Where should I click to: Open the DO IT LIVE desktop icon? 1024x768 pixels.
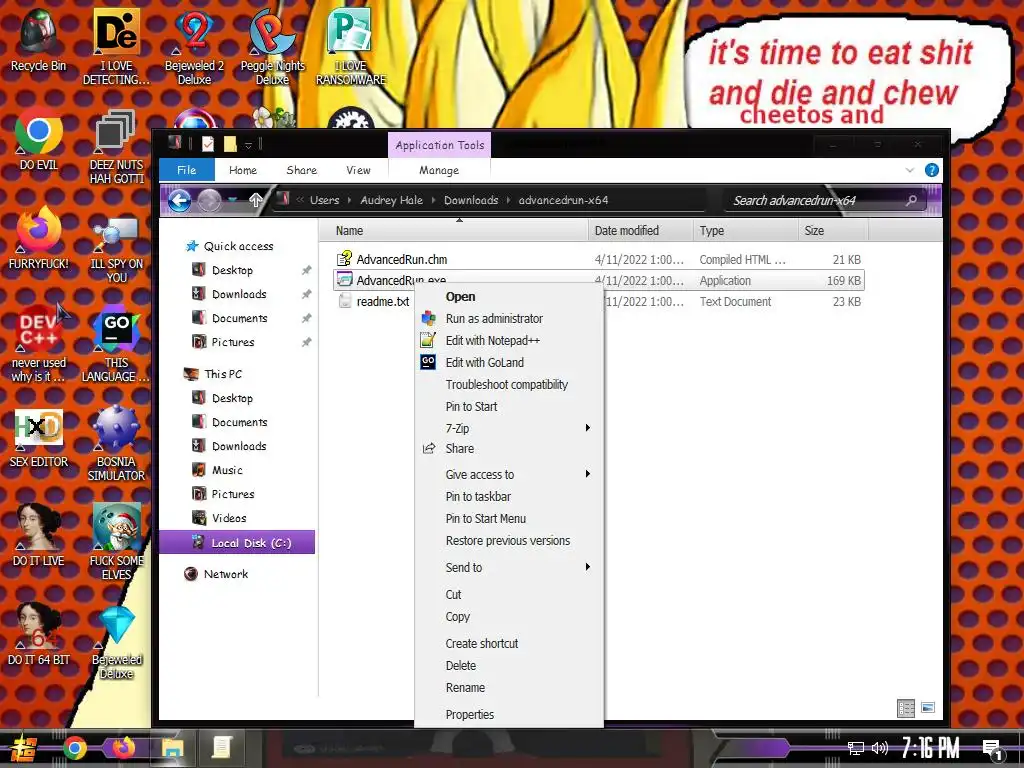39,535
